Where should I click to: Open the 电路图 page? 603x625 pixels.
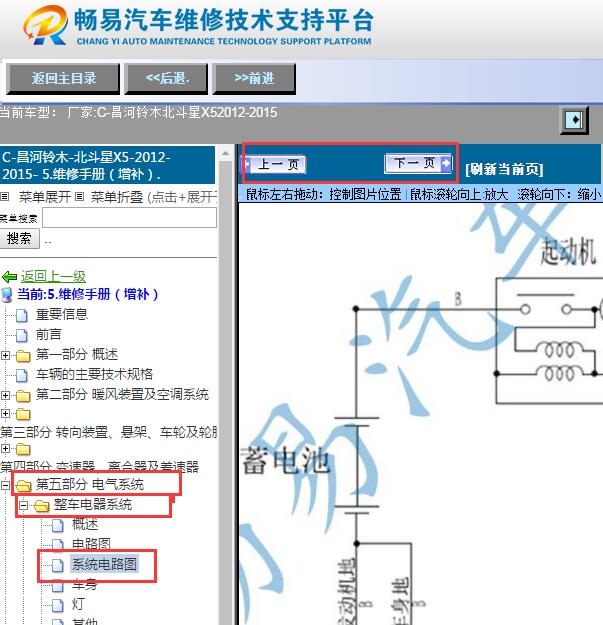tap(91, 544)
